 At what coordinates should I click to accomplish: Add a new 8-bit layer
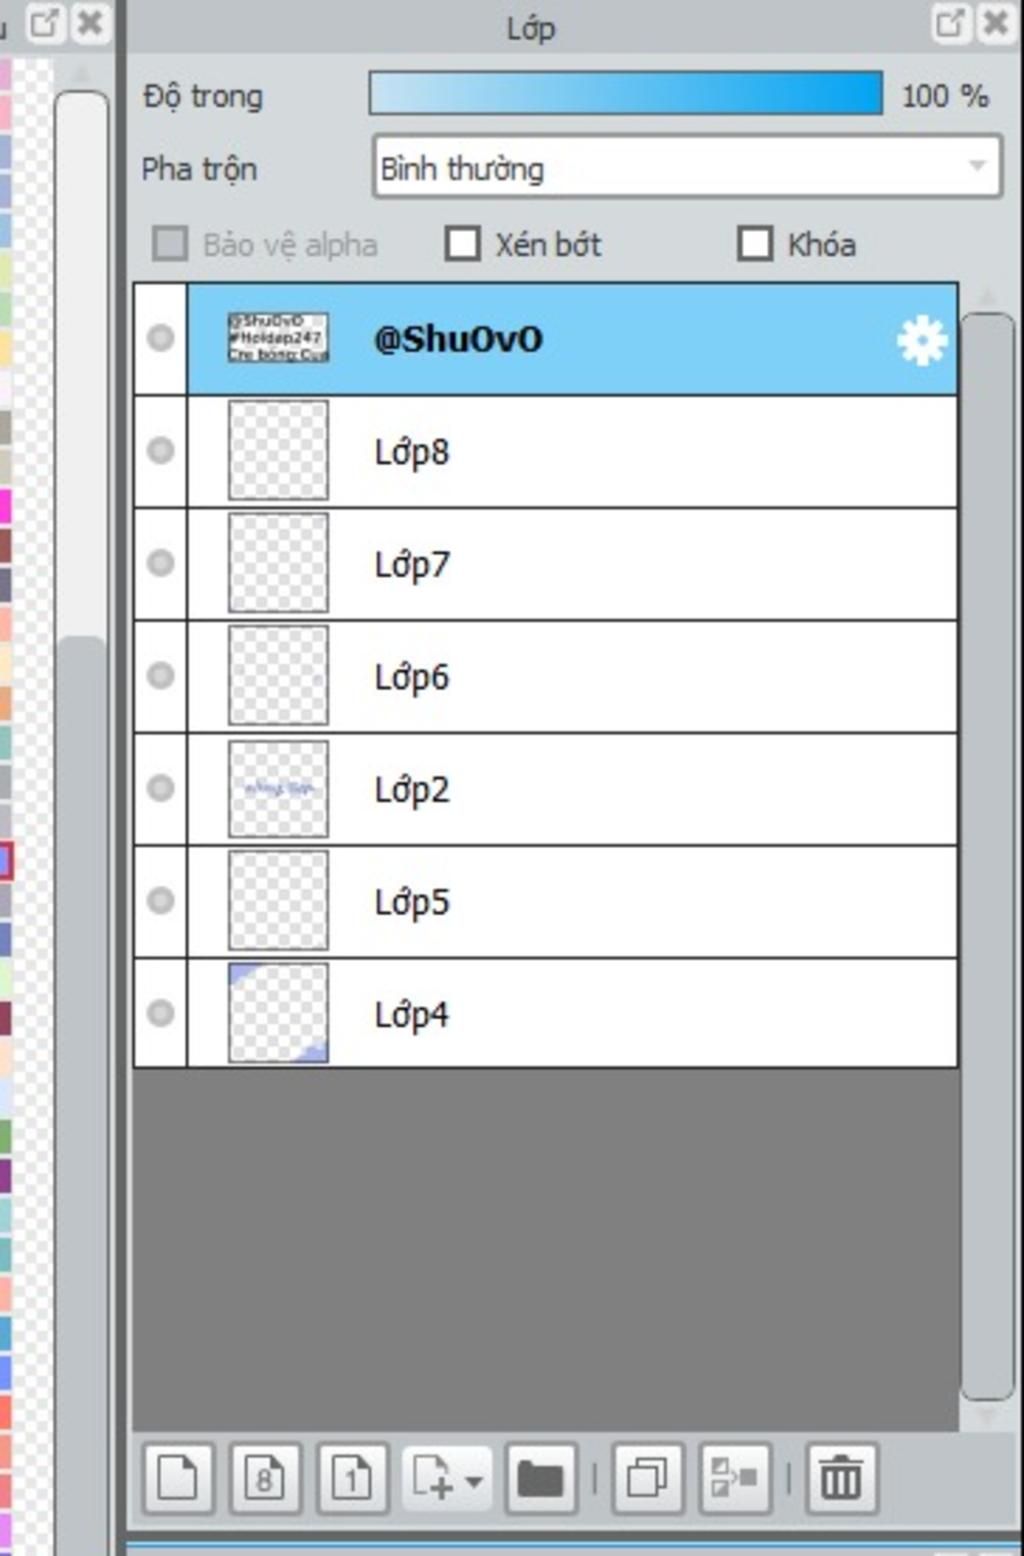click(264, 1477)
